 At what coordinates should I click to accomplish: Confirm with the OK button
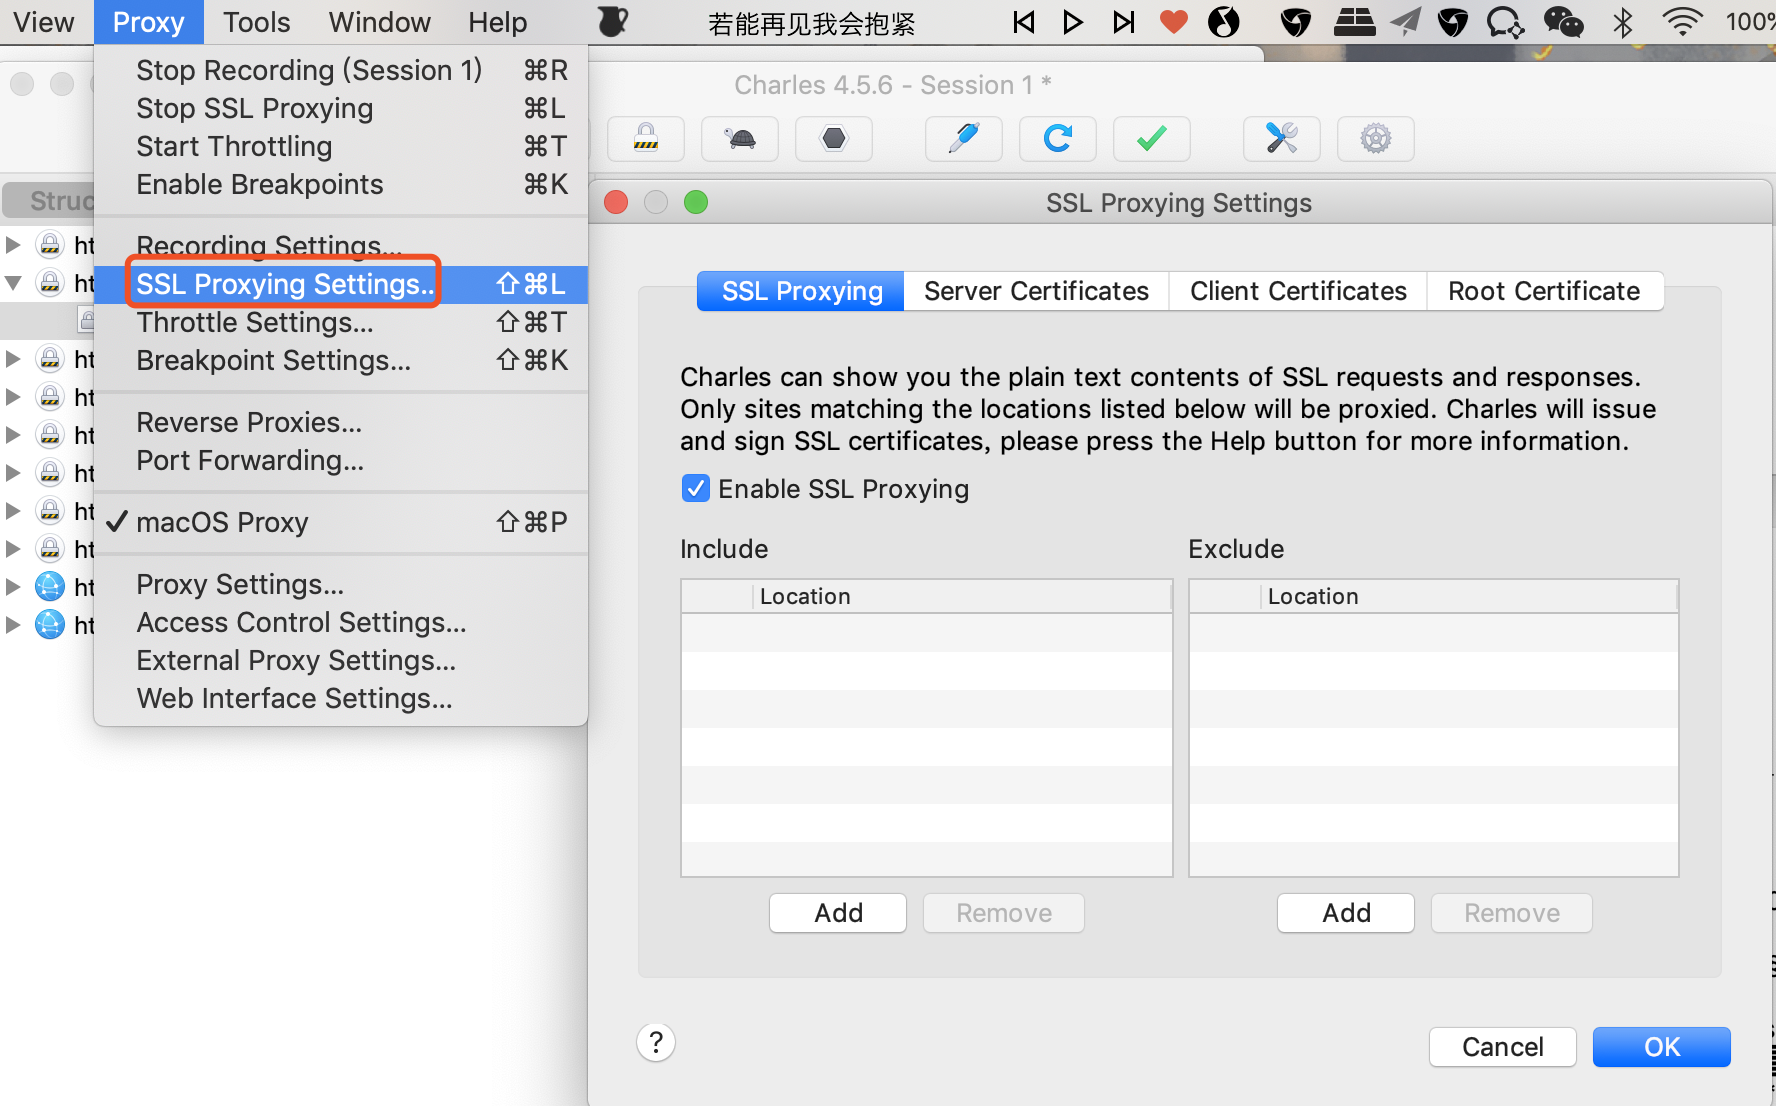point(1662,1047)
